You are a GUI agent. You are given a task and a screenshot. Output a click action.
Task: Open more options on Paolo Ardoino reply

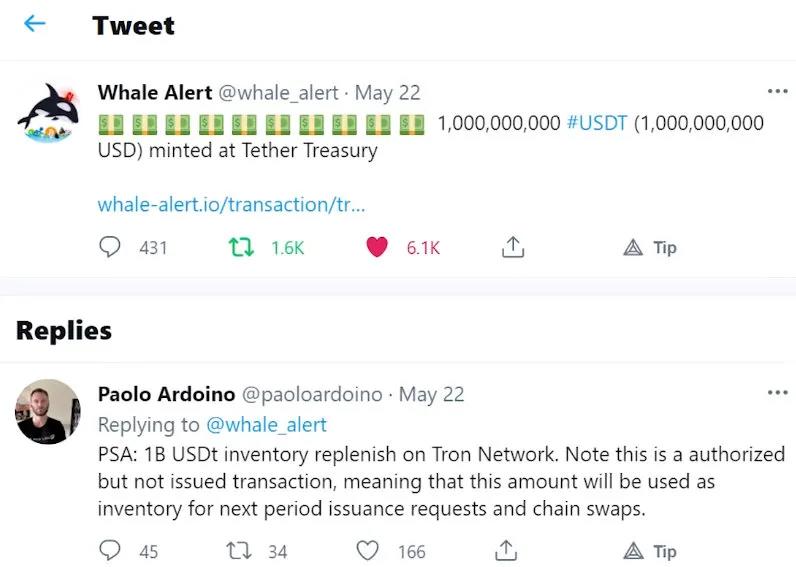point(777,392)
